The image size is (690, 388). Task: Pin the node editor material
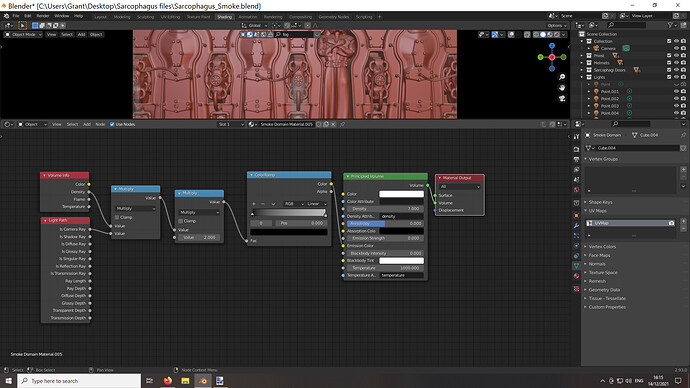342,124
